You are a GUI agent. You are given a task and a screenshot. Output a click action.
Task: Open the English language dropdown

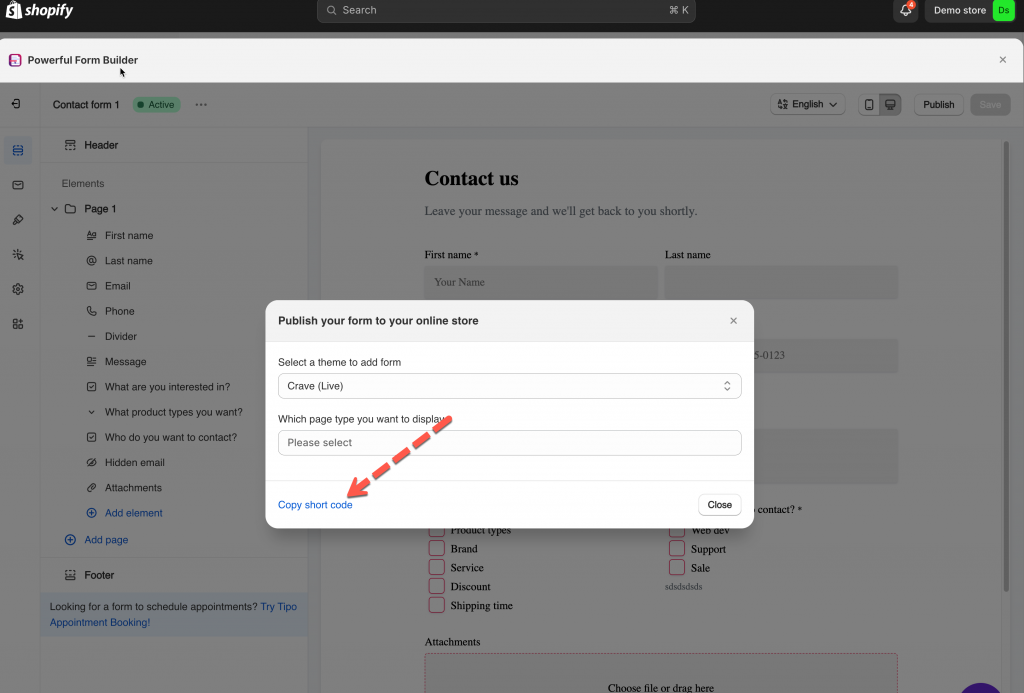[x=807, y=105]
